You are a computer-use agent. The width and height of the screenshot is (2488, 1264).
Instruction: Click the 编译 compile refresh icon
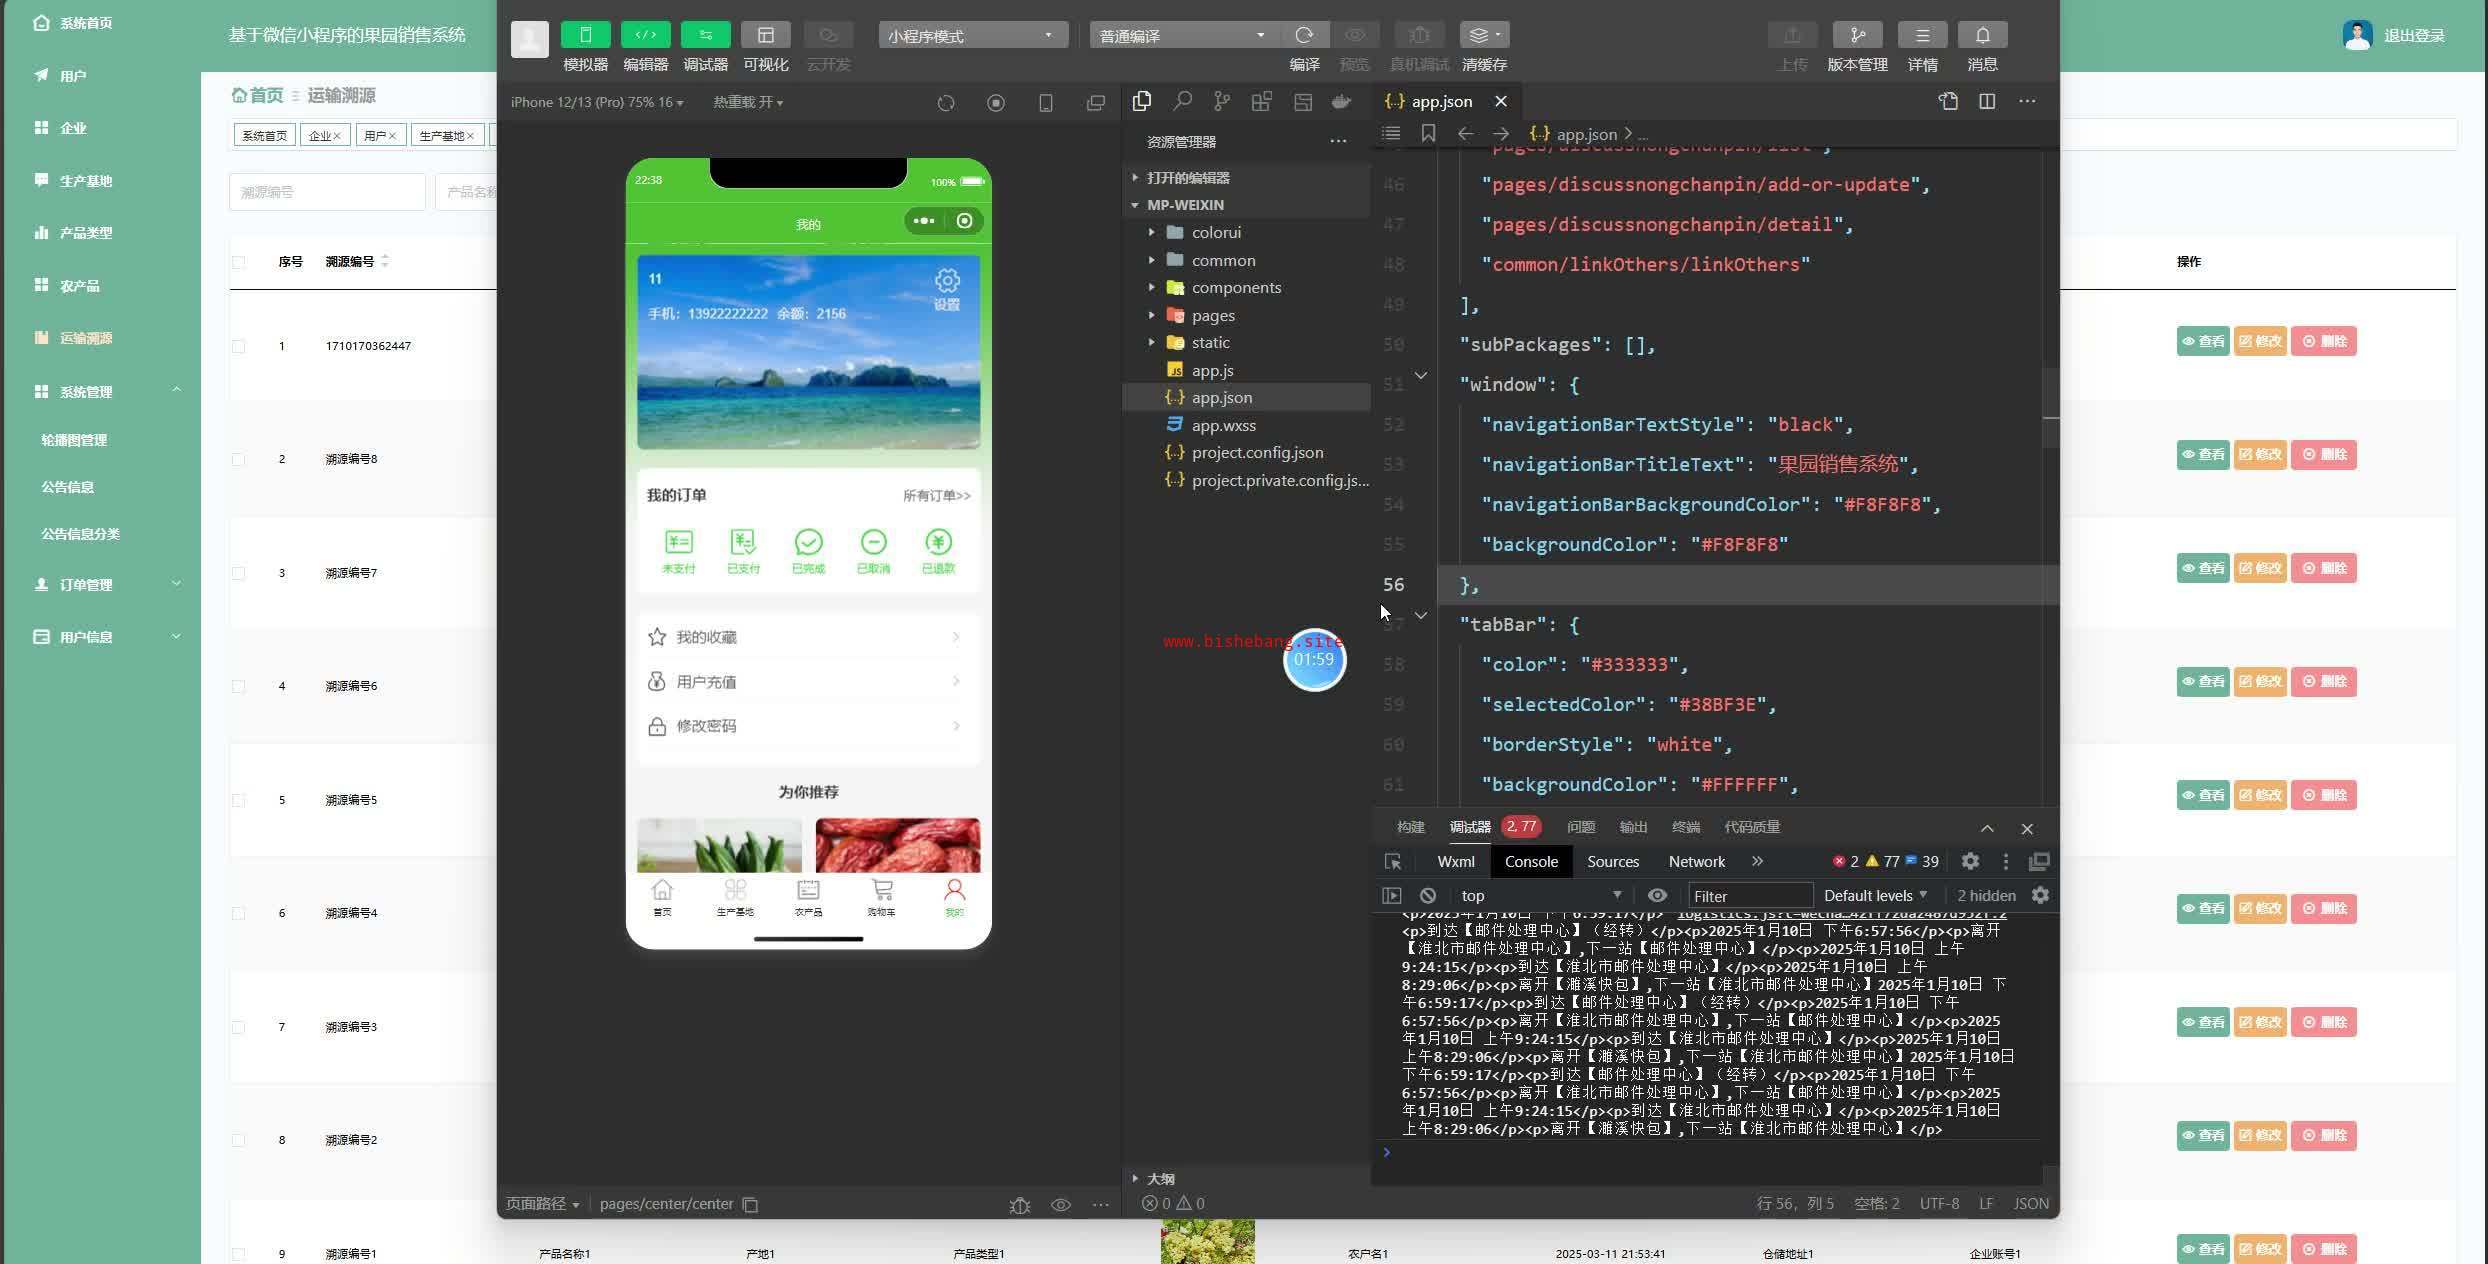click(x=1304, y=35)
